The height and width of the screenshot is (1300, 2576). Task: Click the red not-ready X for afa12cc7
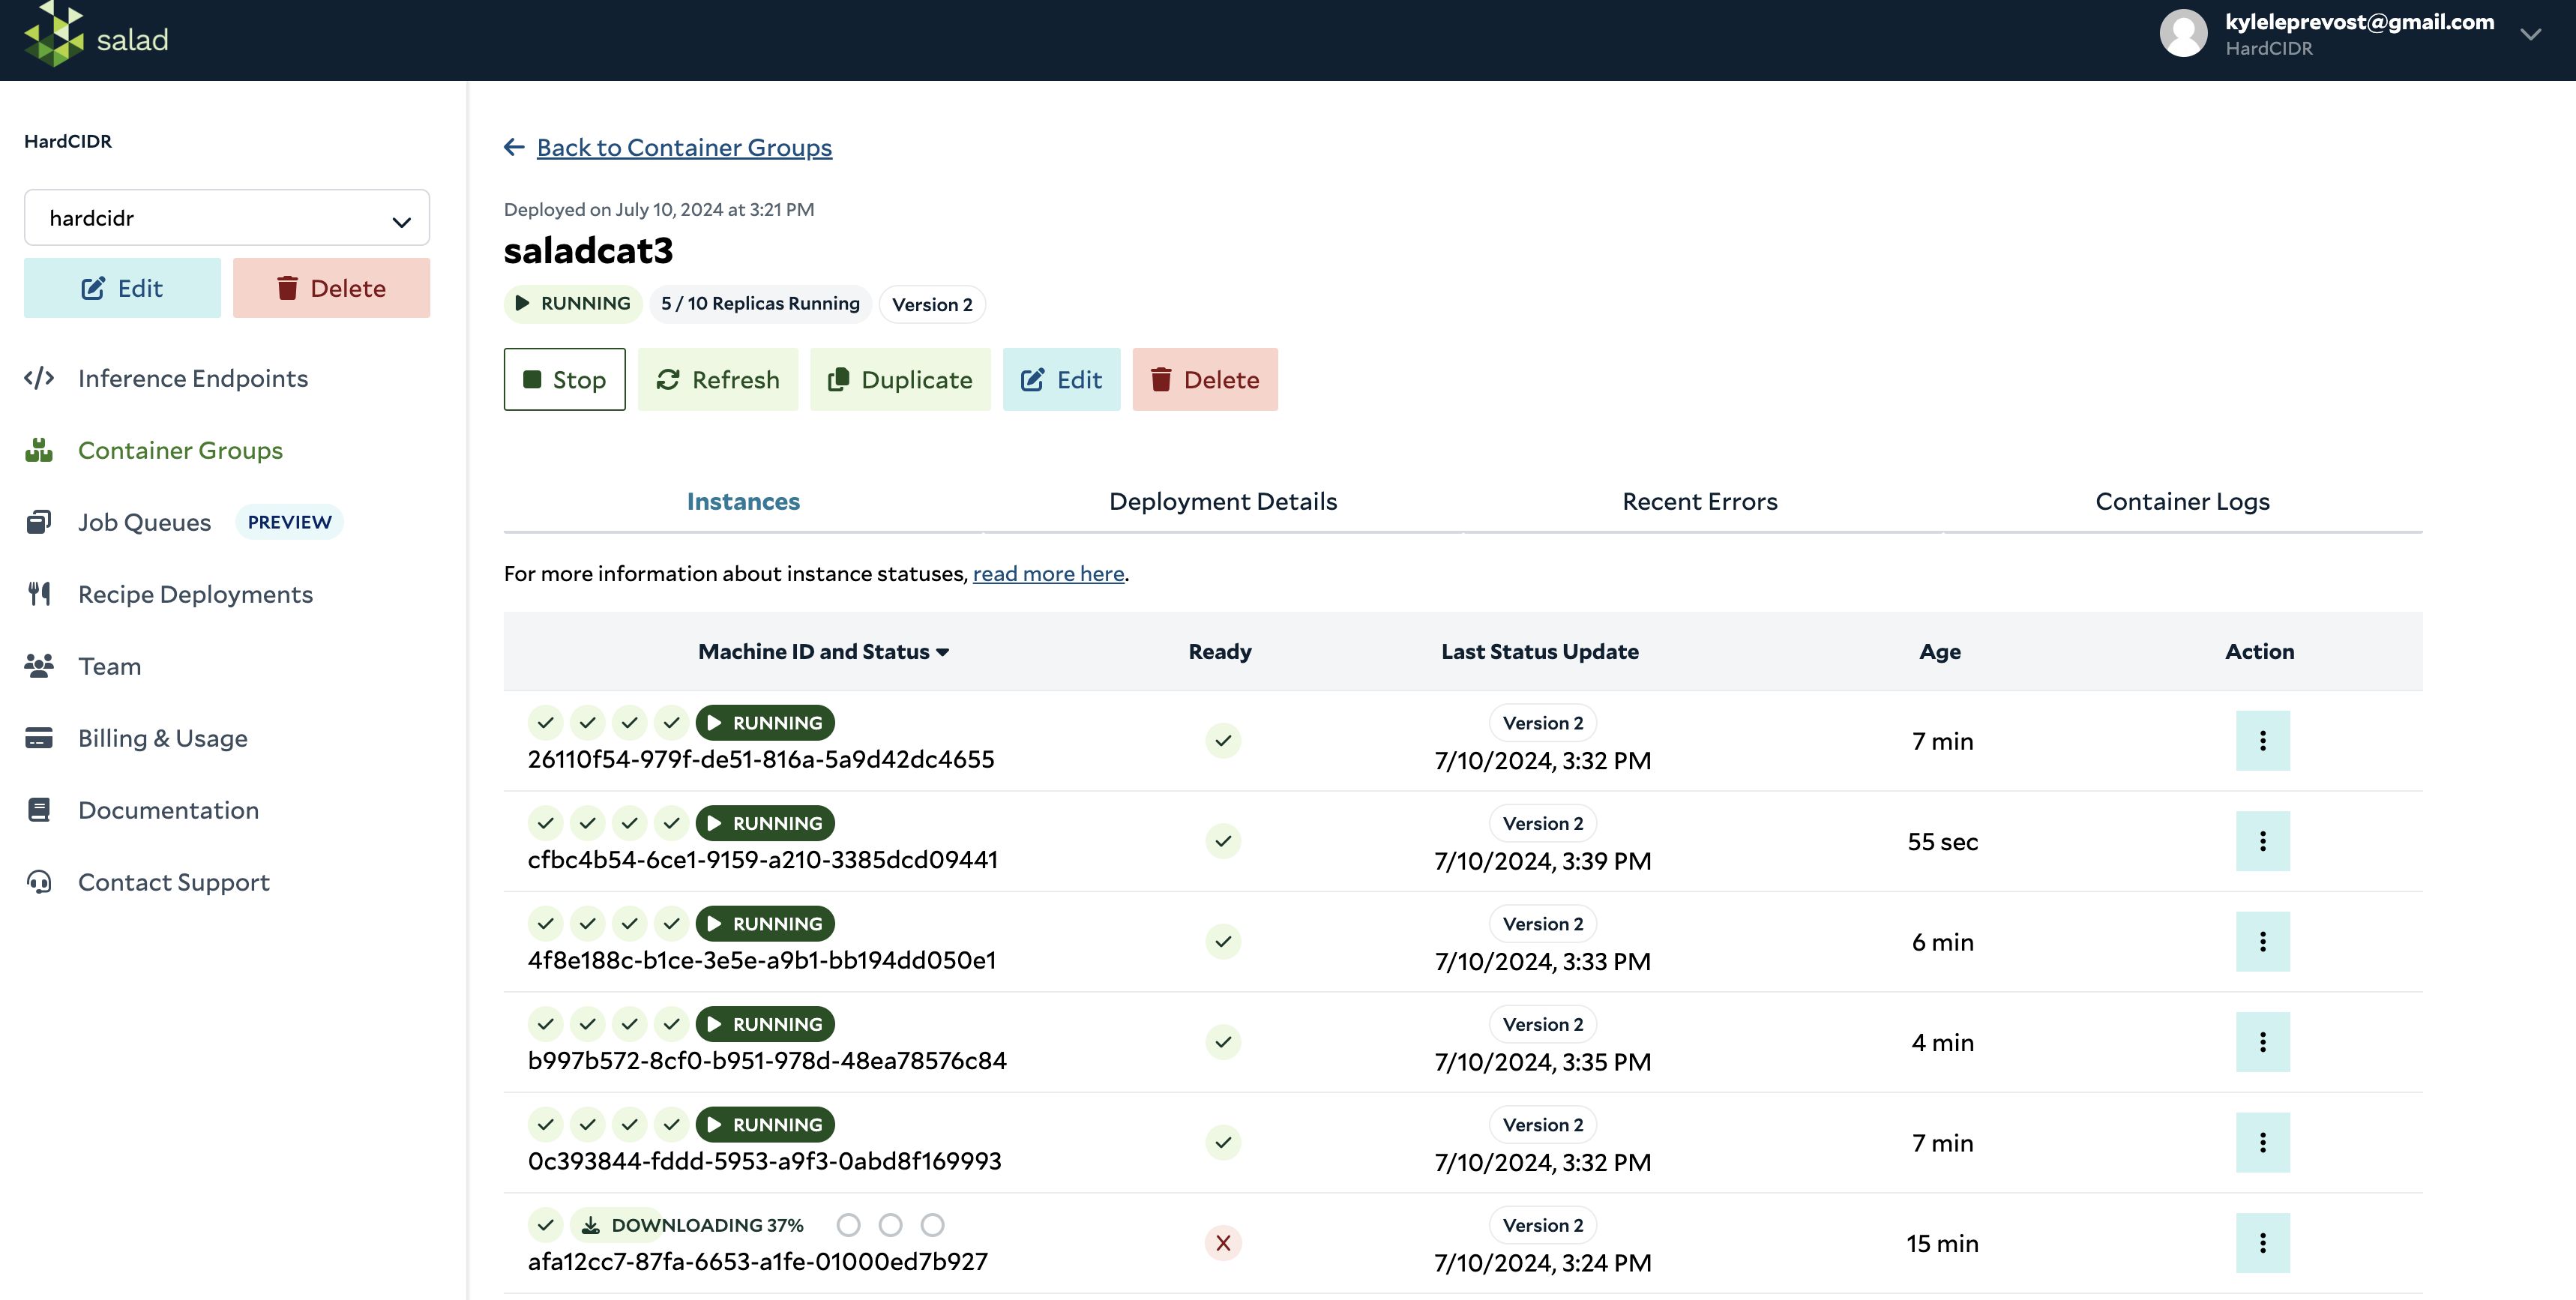point(1222,1243)
